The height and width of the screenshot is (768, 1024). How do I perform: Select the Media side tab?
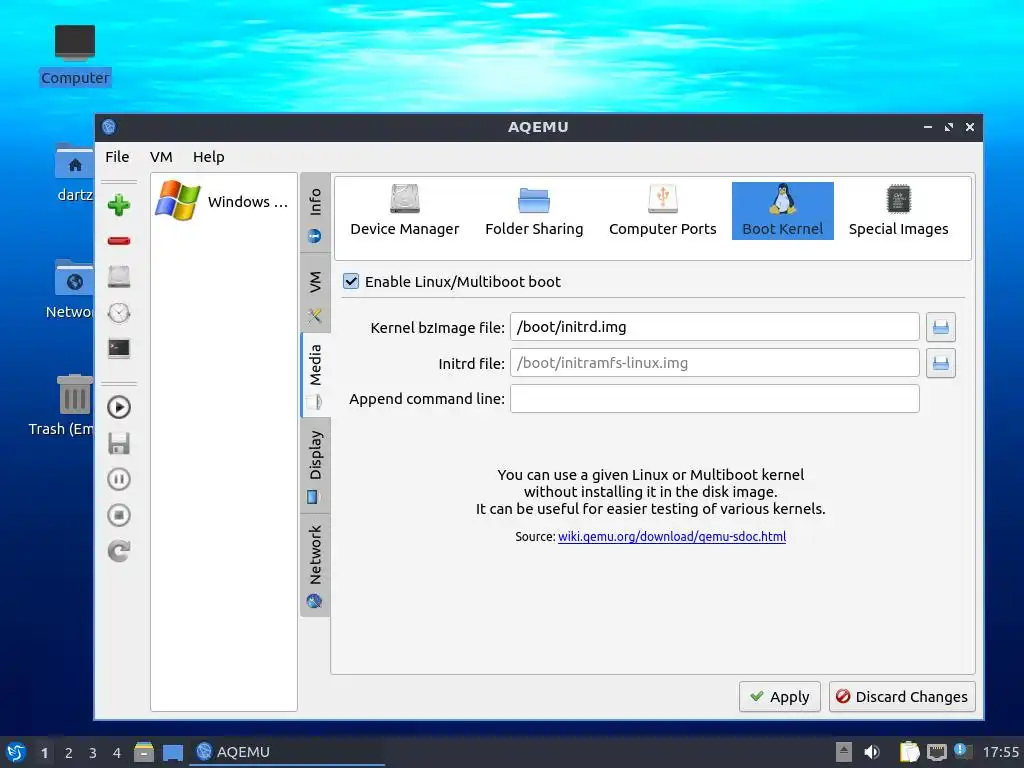pyautogui.click(x=315, y=375)
